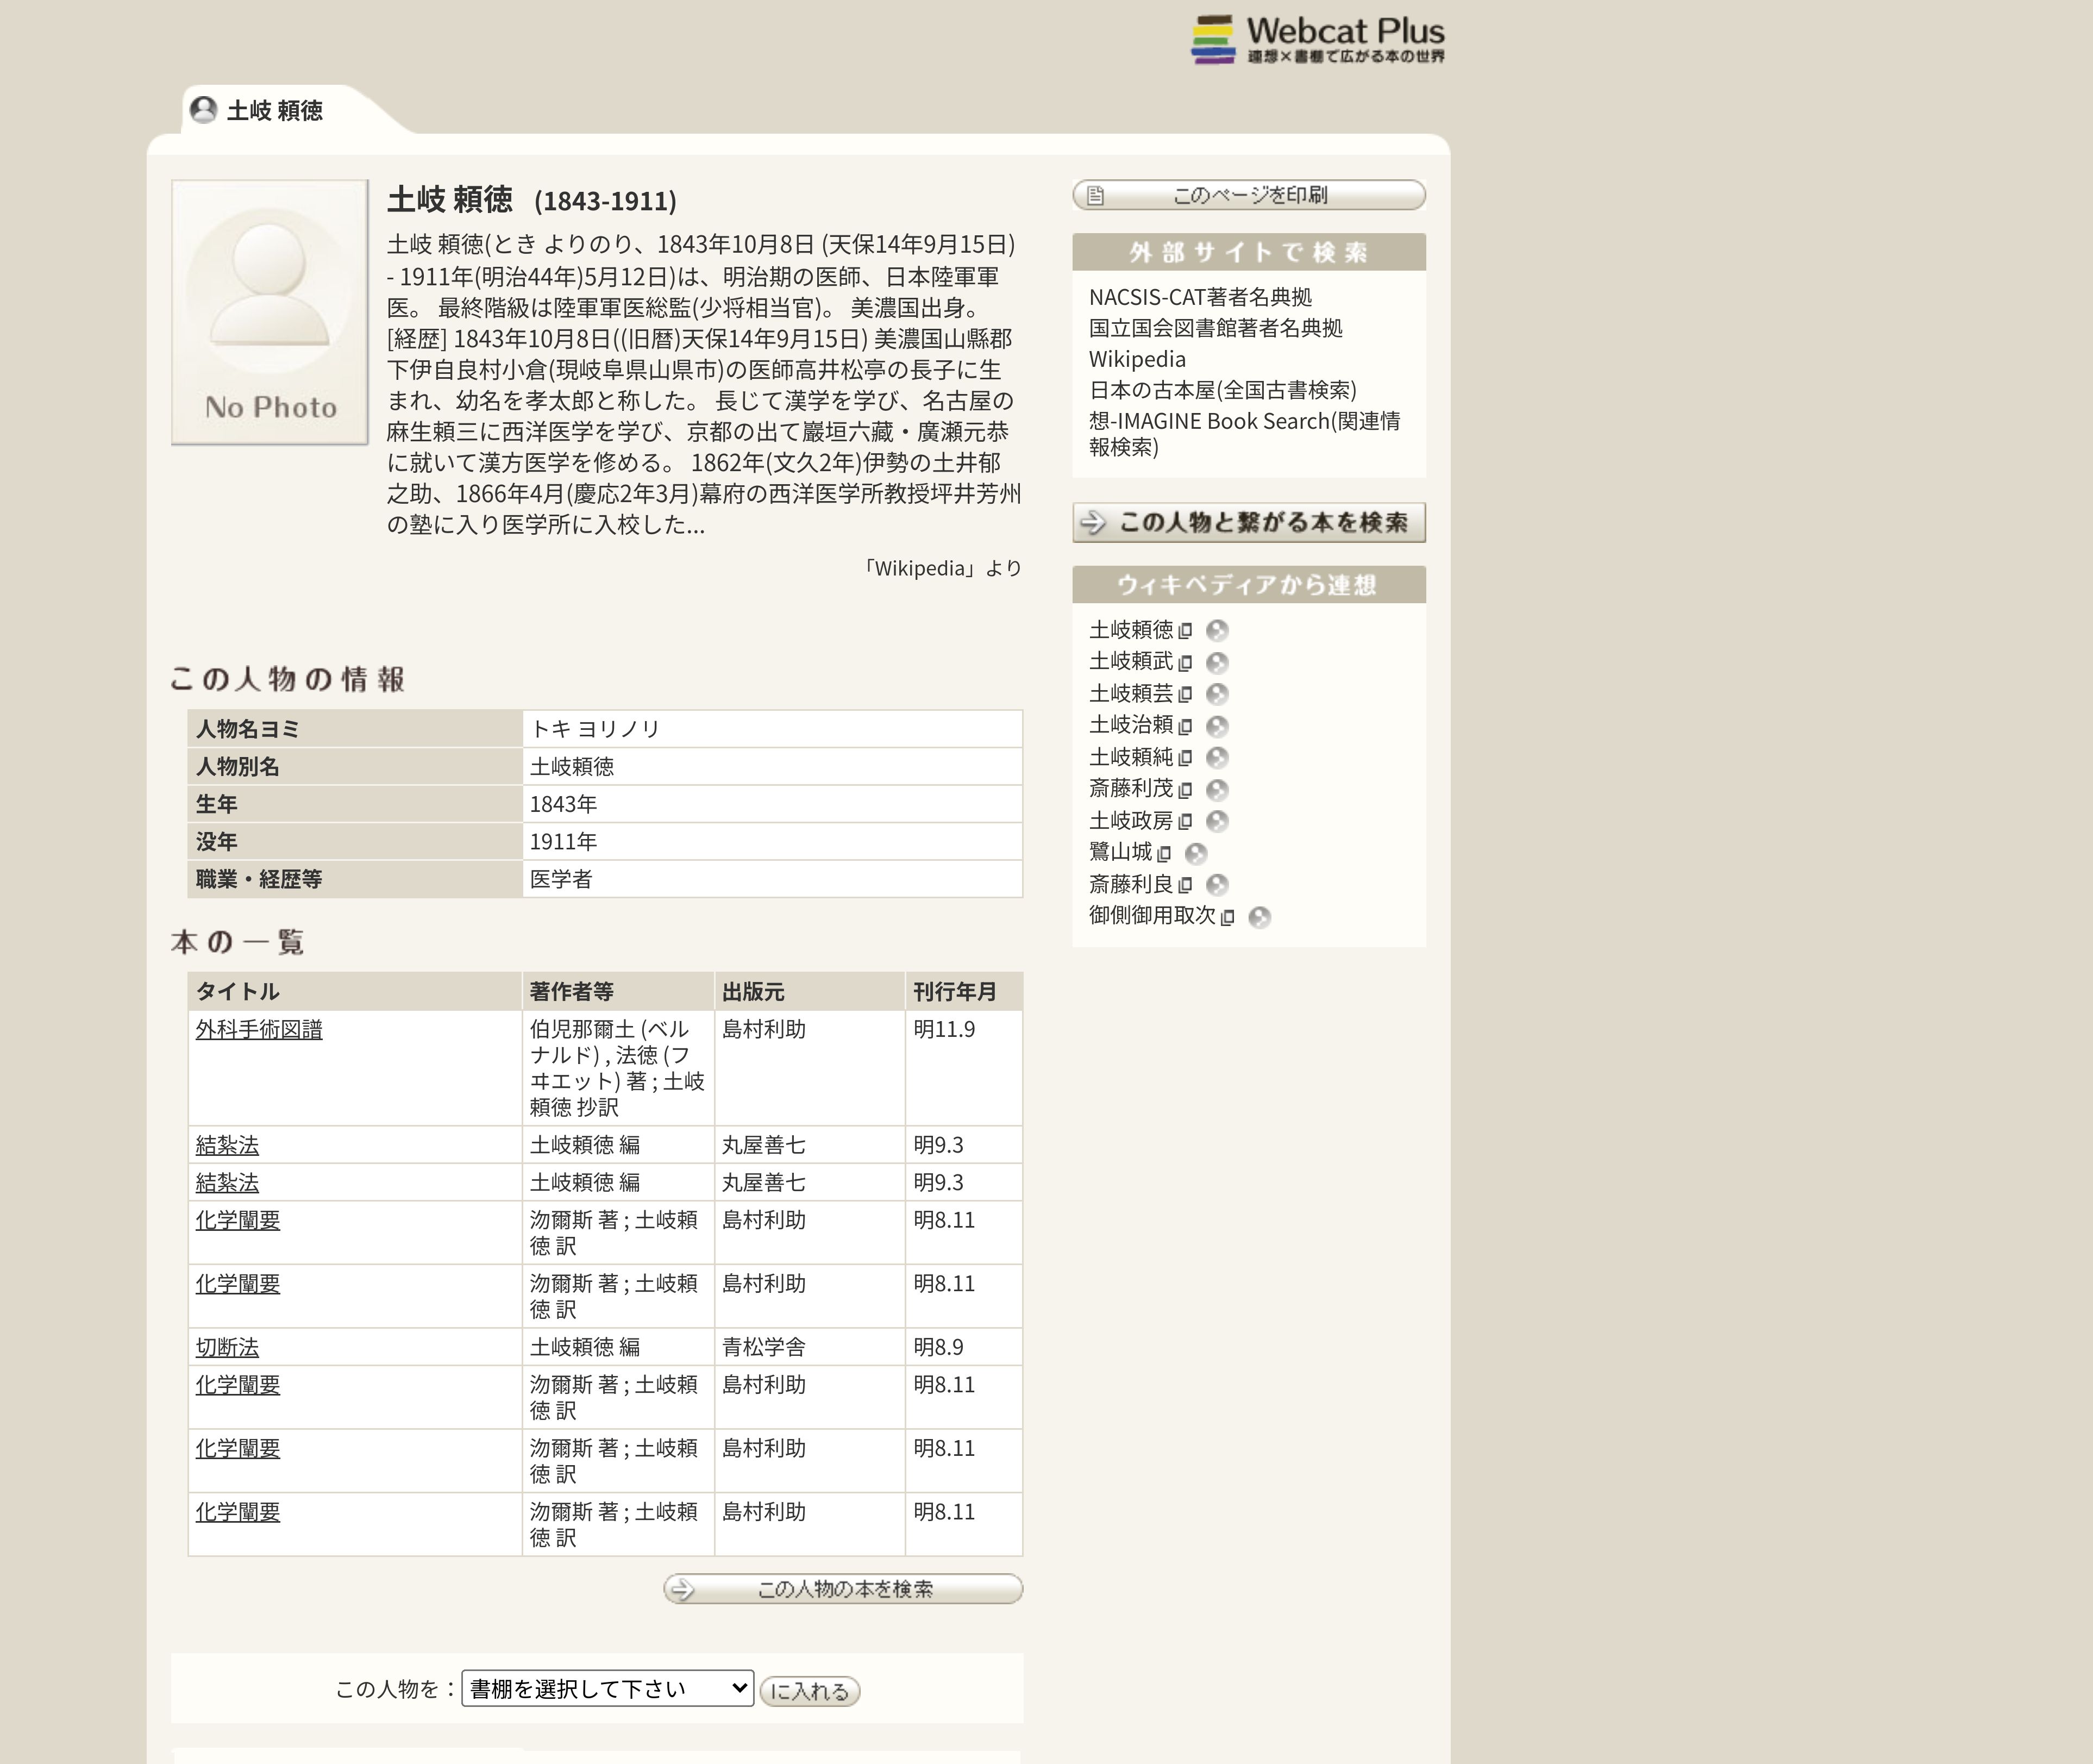Click この人物と繋がる本を検索 button

1248,522
